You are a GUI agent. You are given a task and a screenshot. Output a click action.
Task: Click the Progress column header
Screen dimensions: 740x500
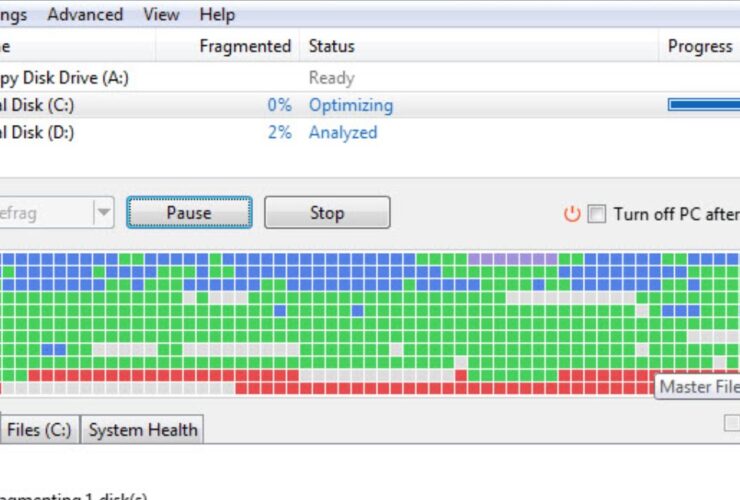(699, 46)
